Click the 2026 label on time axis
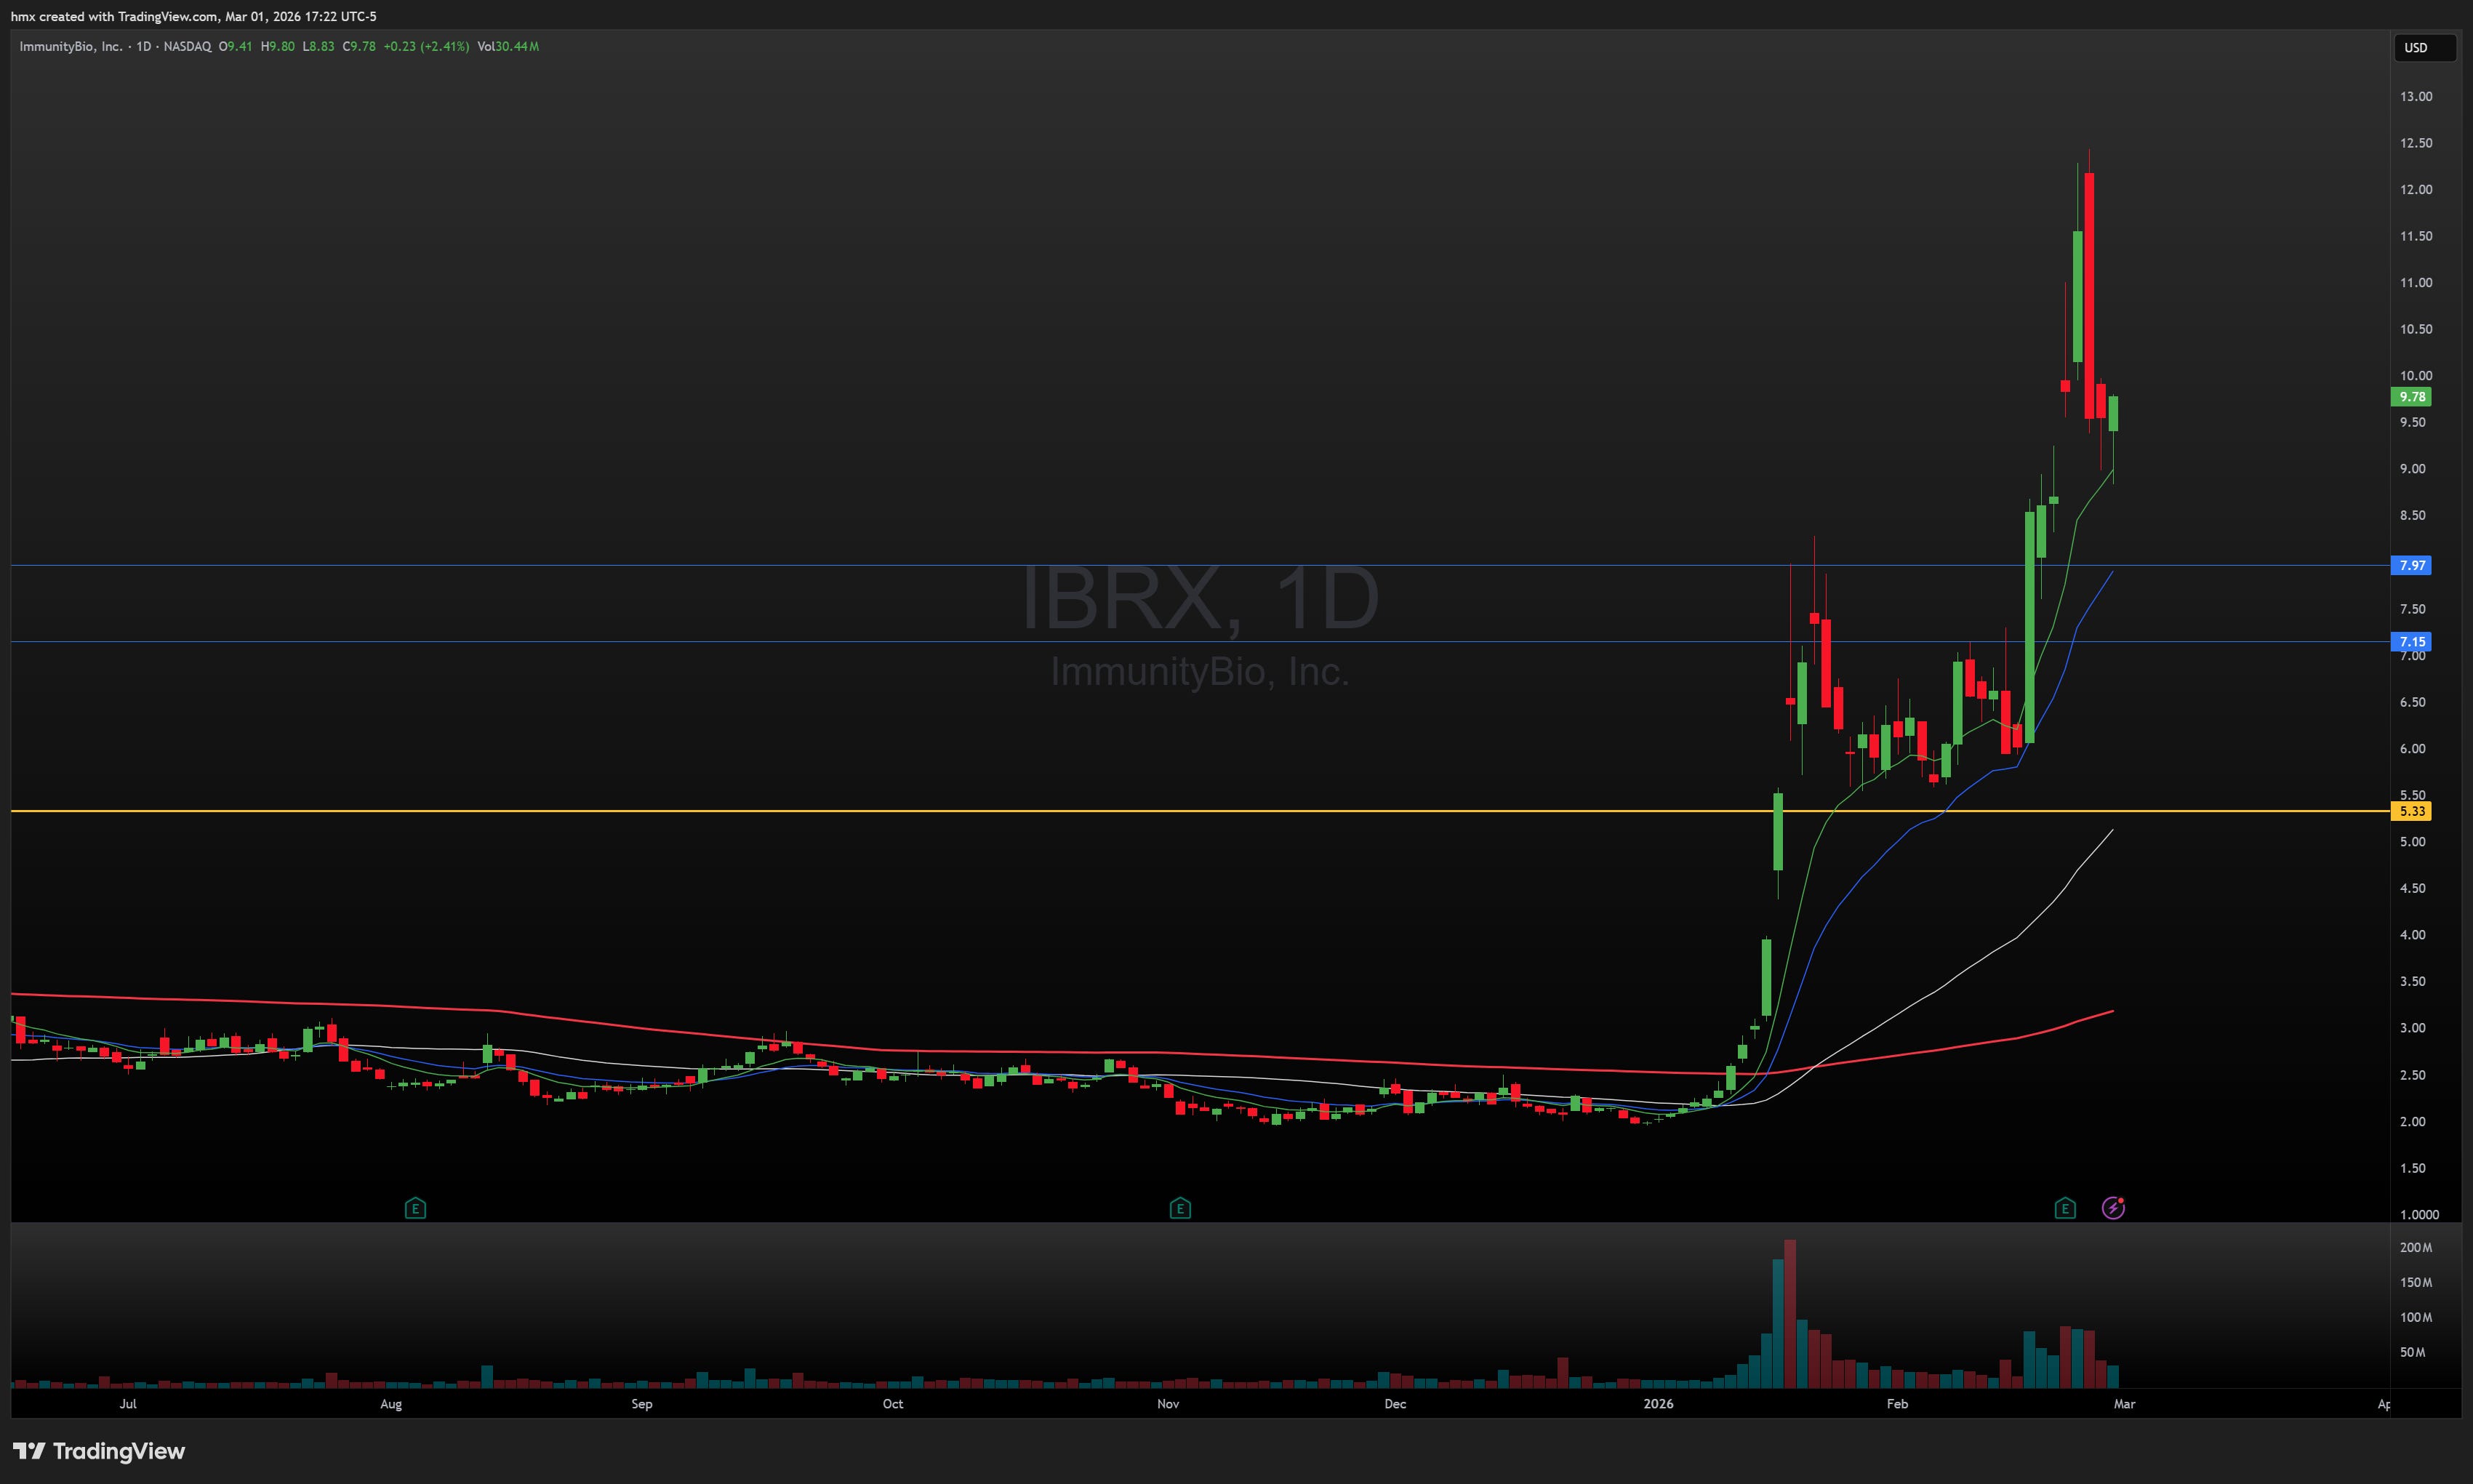This screenshot has width=2473, height=1484. coord(1658,1403)
